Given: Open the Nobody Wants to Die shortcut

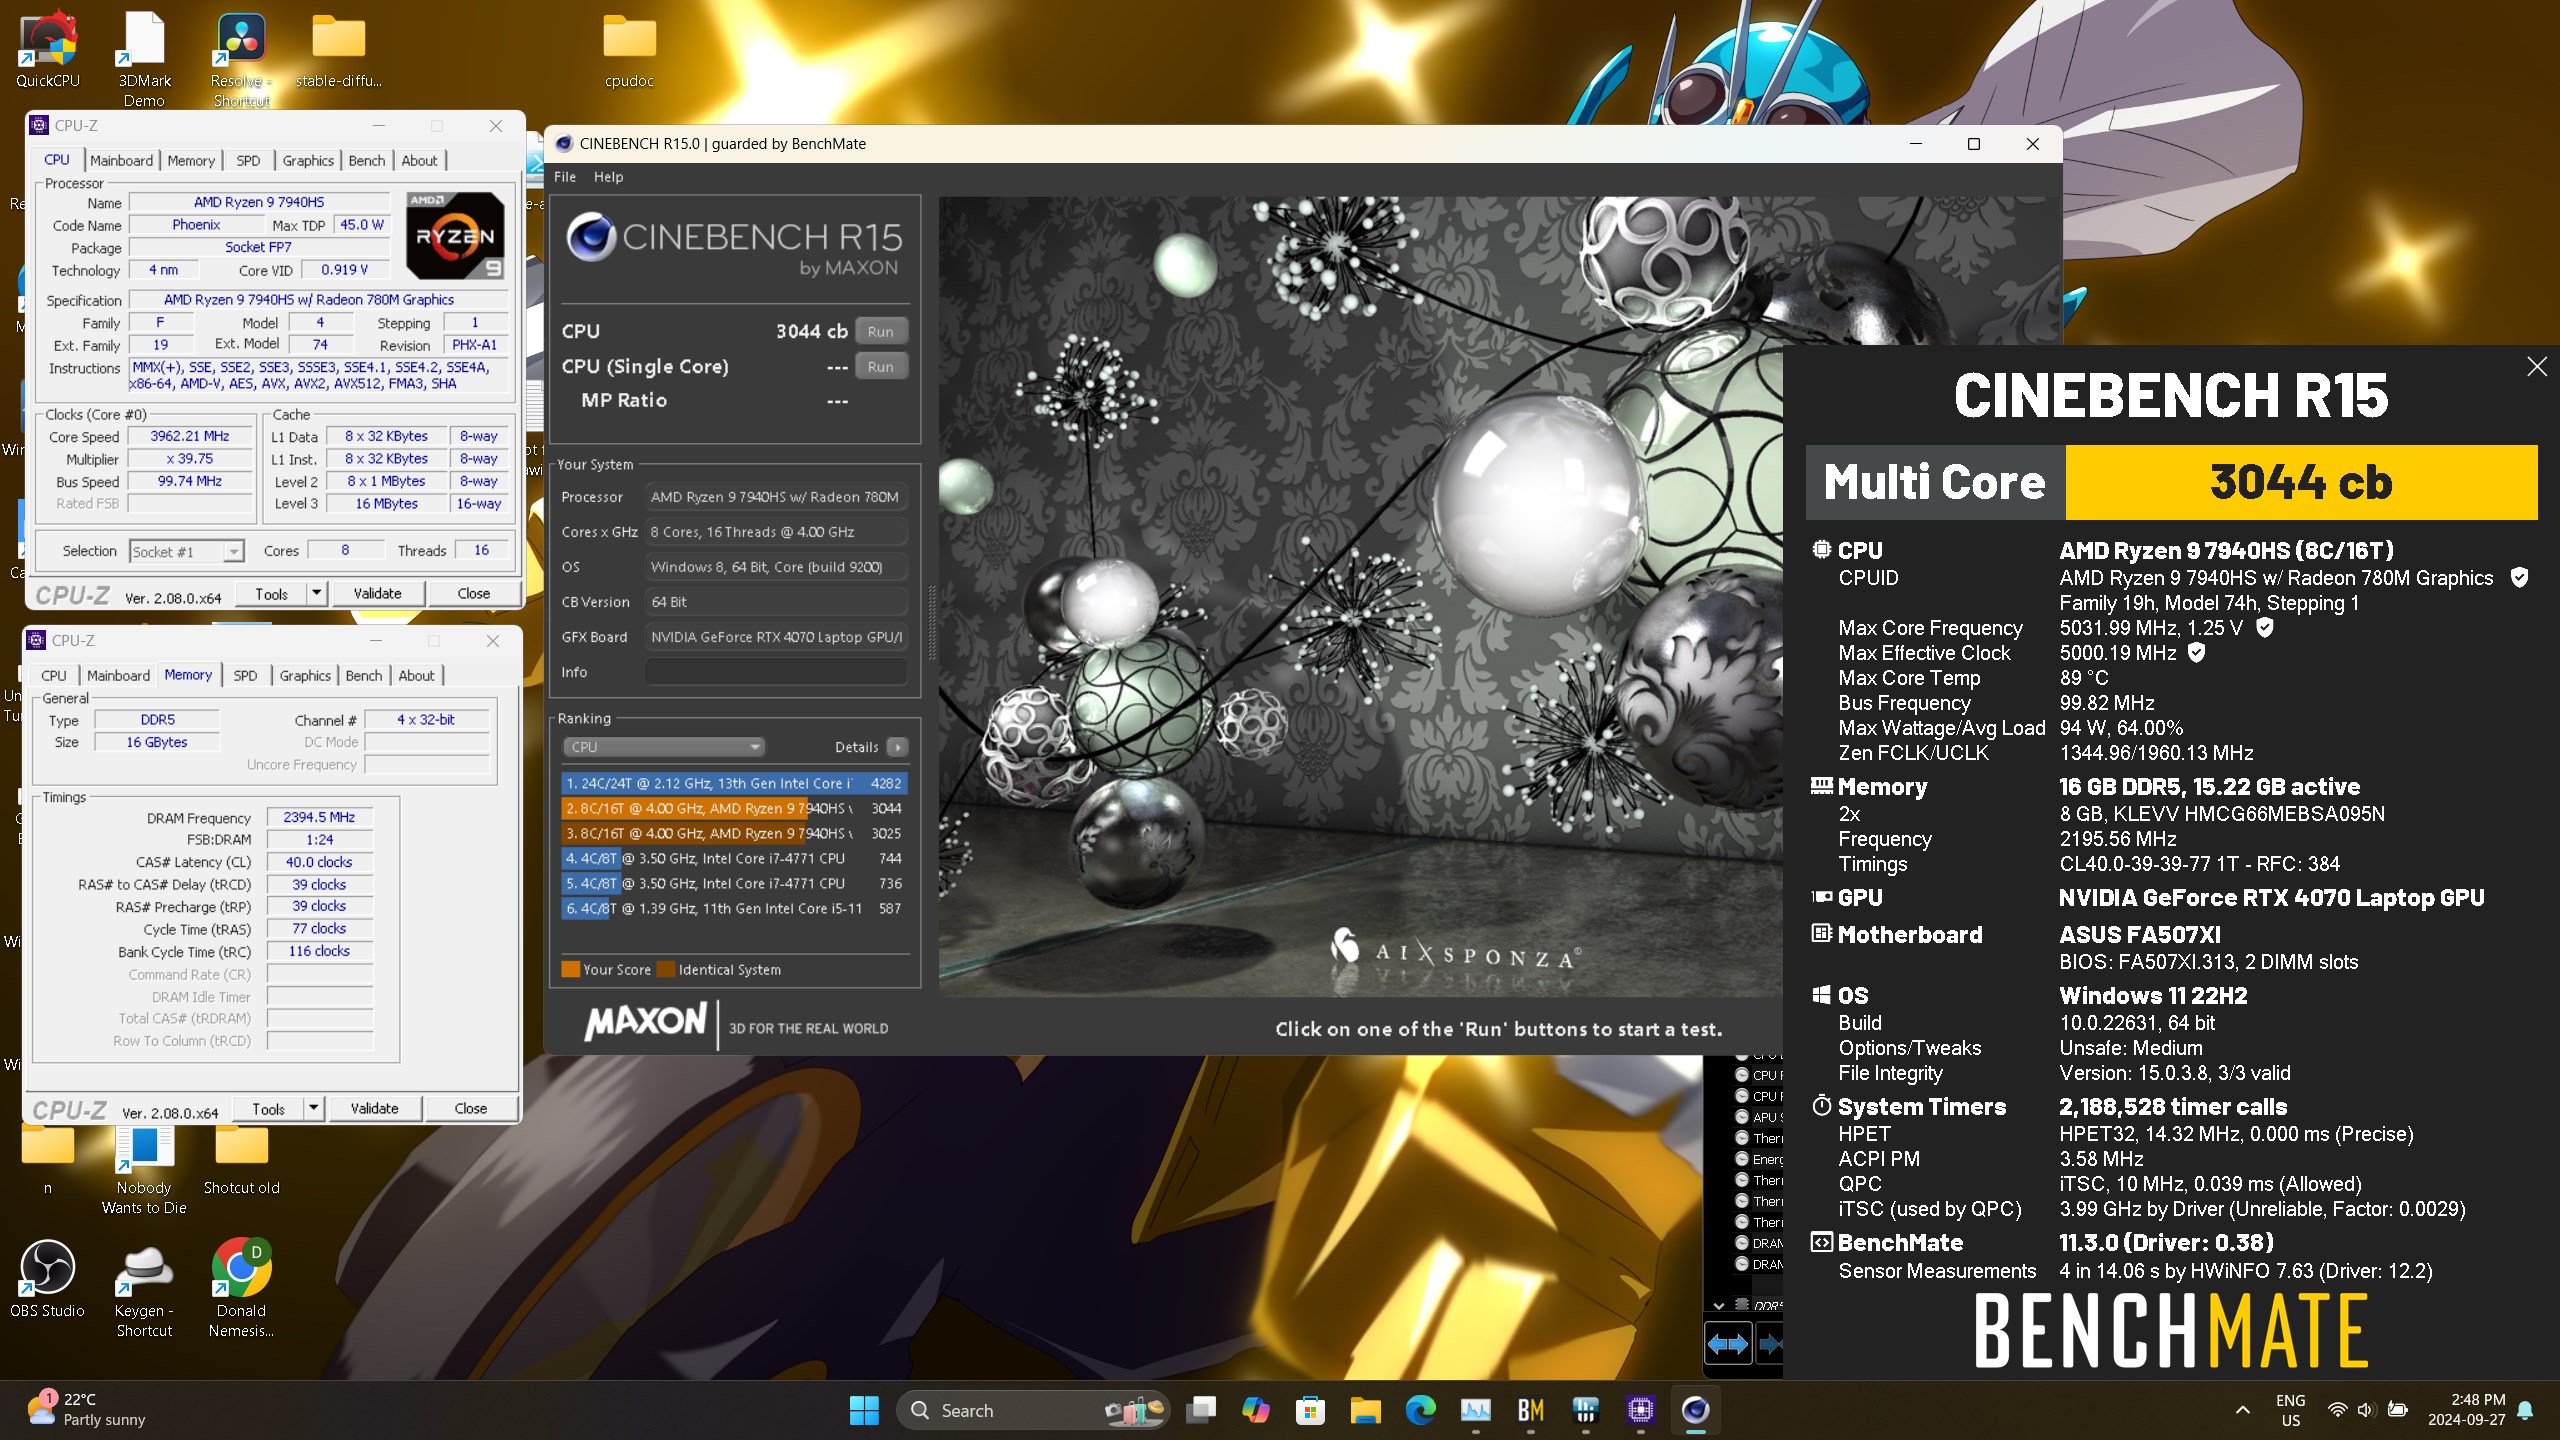Looking at the screenshot, I should click(x=144, y=1169).
